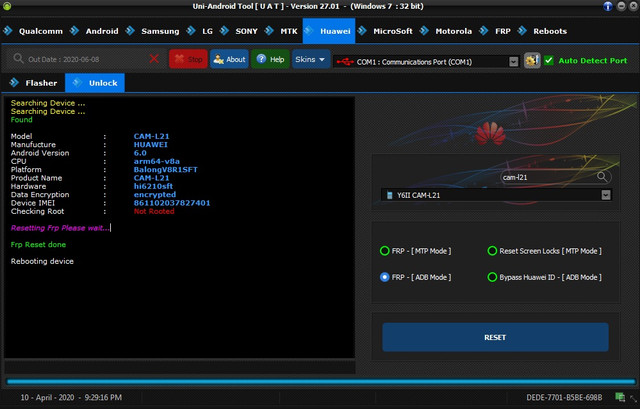The width and height of the screenshot is (640, 409).
Task: Click the search icon in Out Date field
Action: [19, 59]
